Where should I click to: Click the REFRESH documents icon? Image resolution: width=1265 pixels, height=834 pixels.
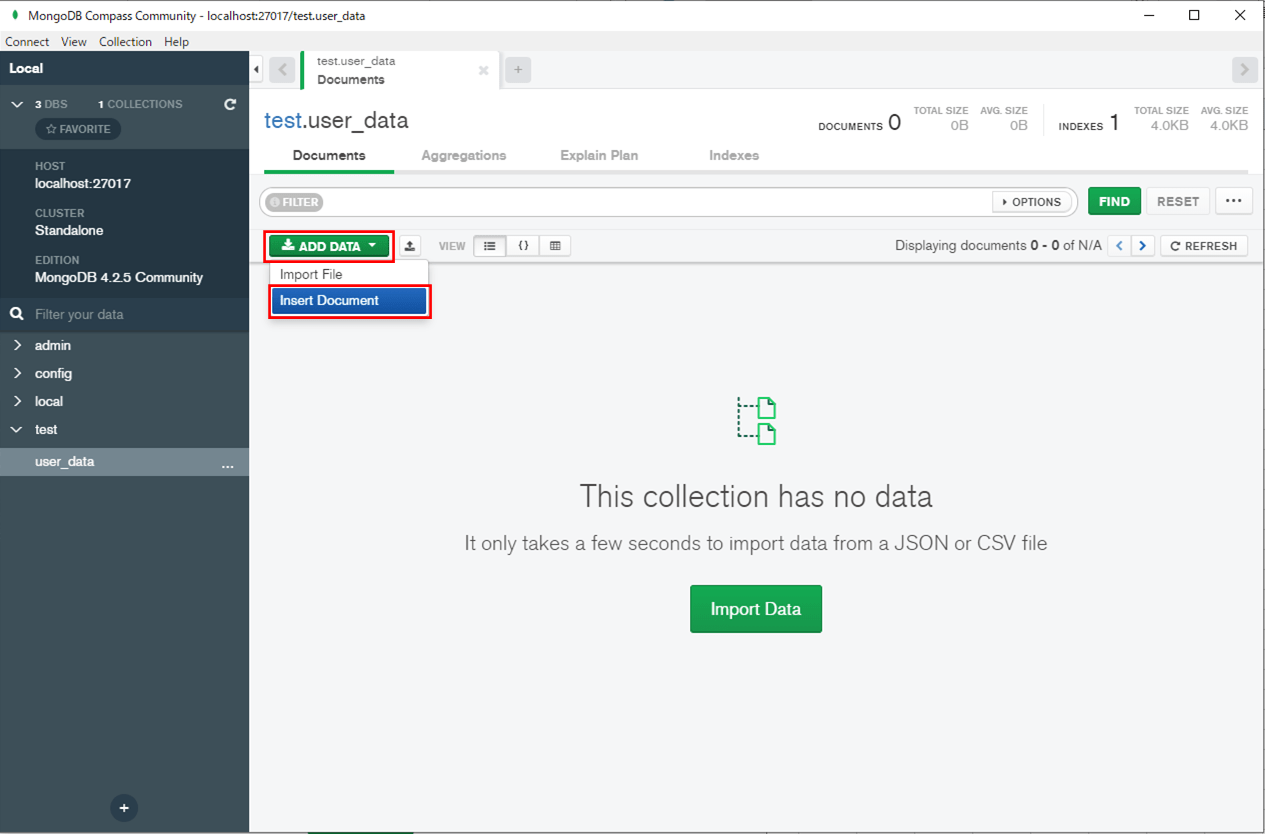coord(1204,245)
